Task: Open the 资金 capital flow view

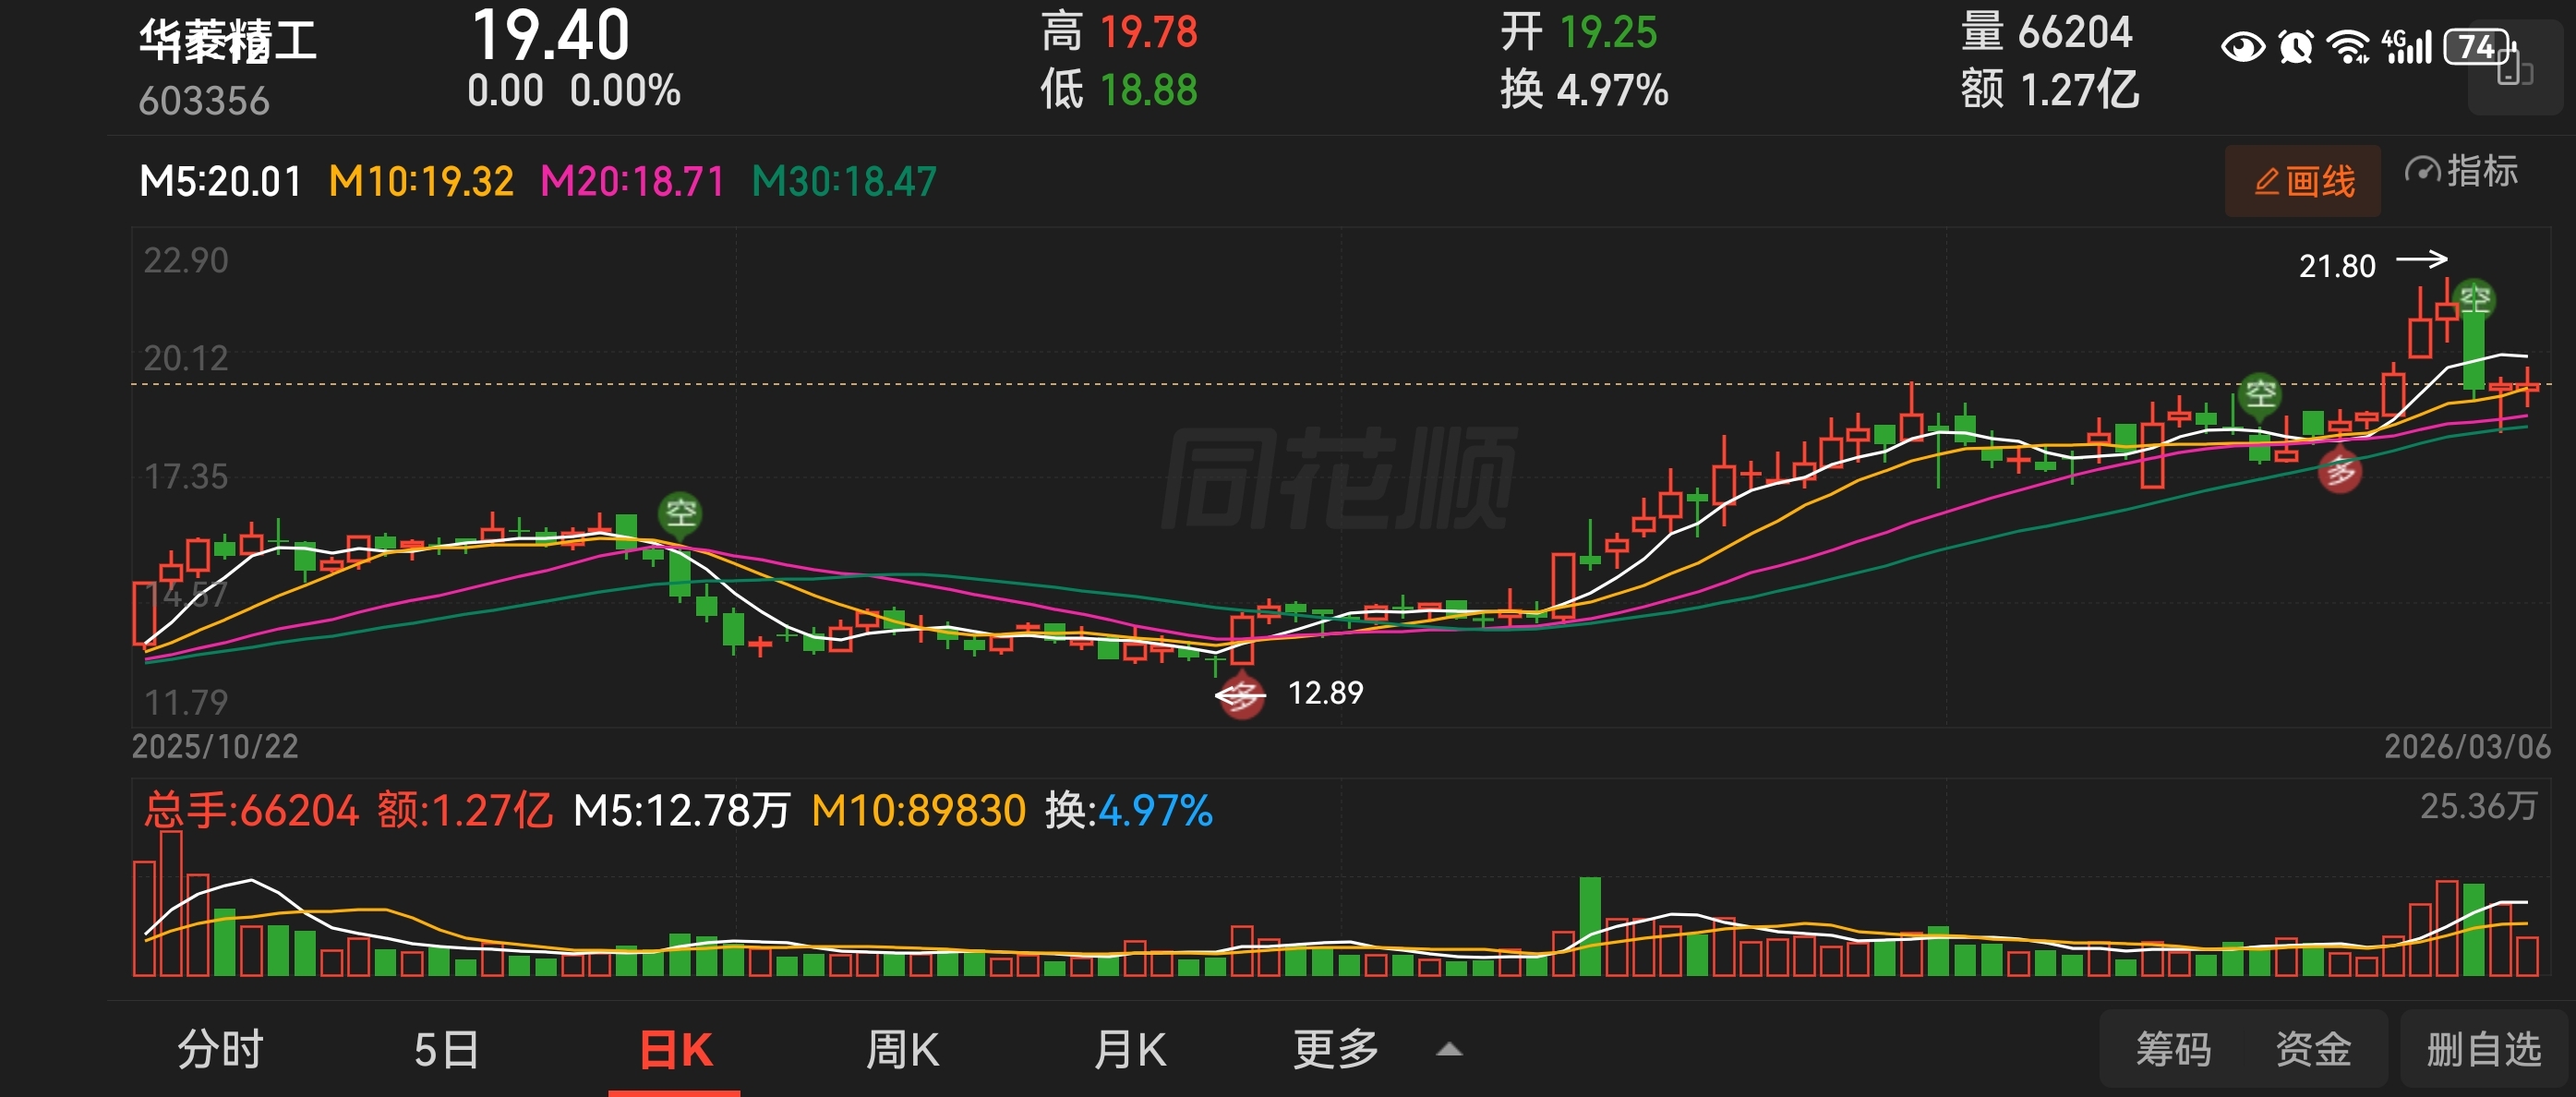Action: pyautogui.click(x=2313, y=1050)
